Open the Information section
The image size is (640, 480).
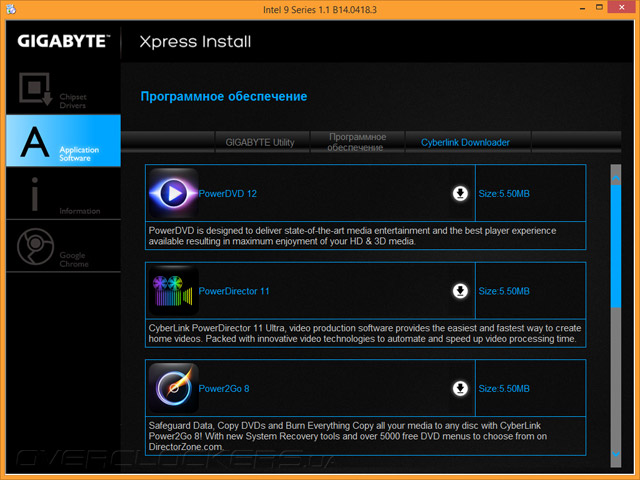pos(63,193)
